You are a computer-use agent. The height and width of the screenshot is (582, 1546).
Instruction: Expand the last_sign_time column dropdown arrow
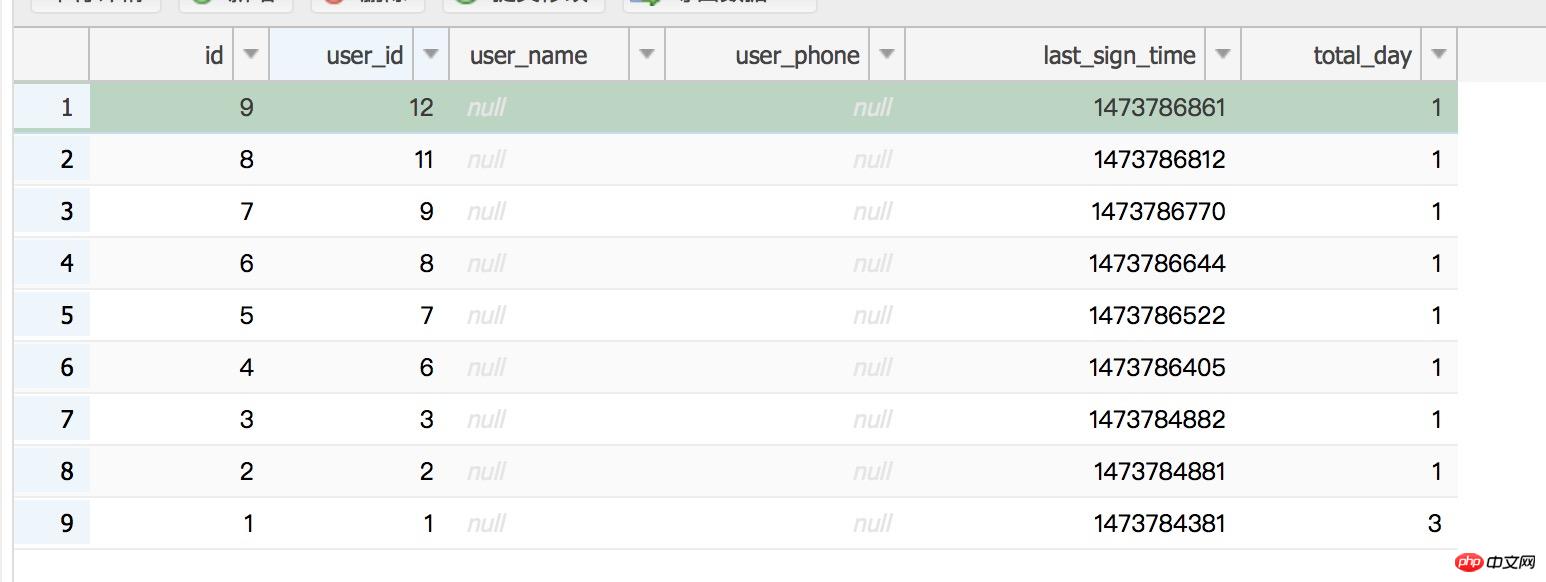[x=1223, y=55]
